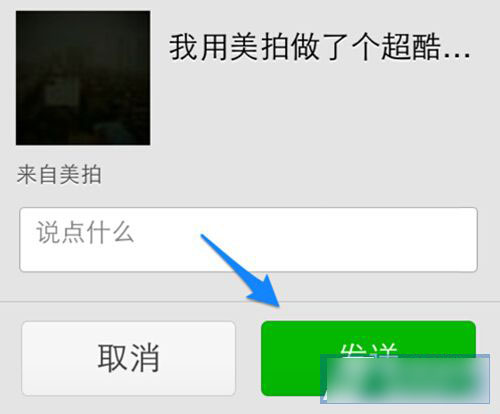500x414 pixels.
Task: Click the blurred watermark overlay
Action: pyautogui.click(x=405, y=379)
